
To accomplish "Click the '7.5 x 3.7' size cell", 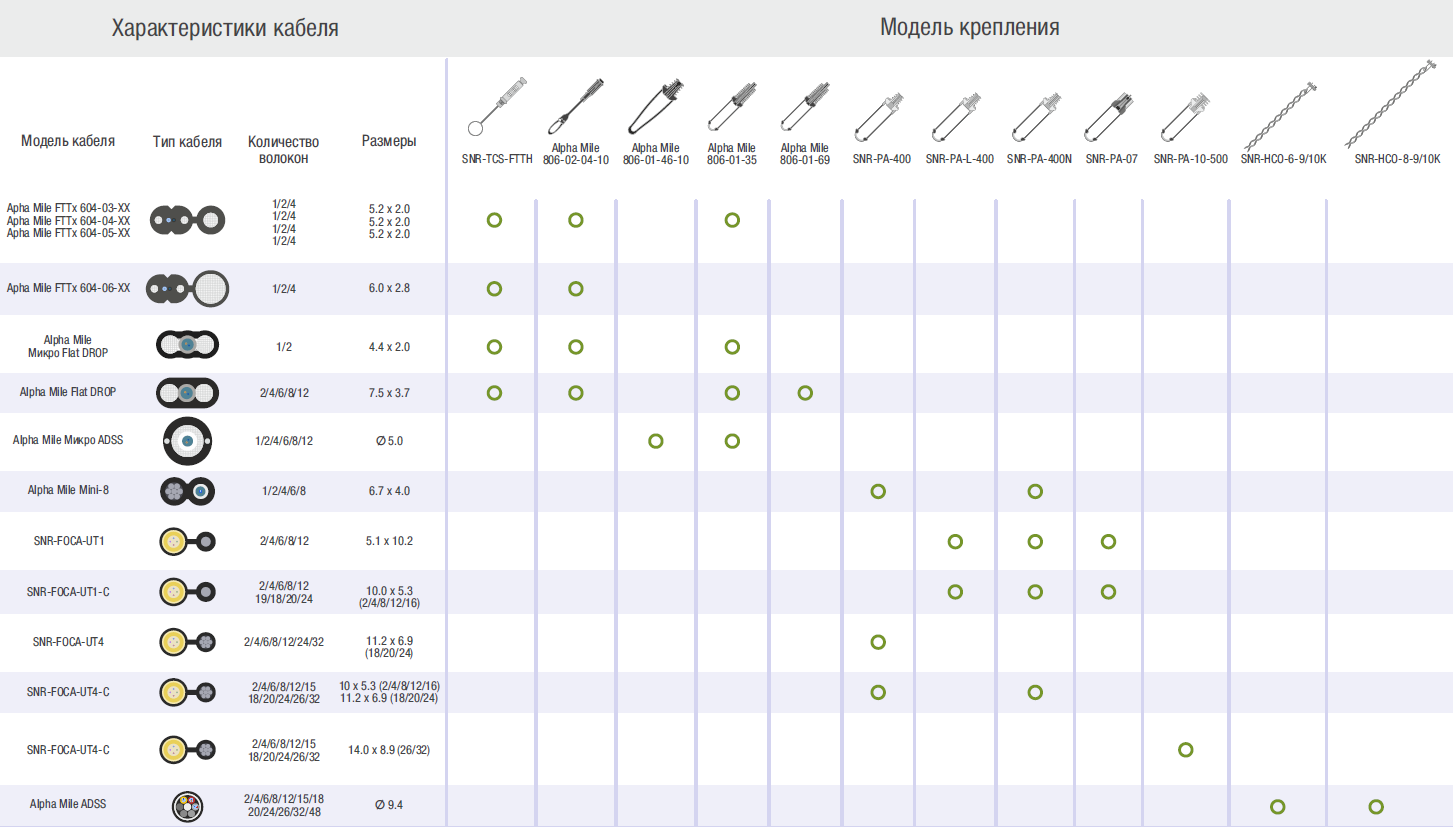I will pos(389,393).
